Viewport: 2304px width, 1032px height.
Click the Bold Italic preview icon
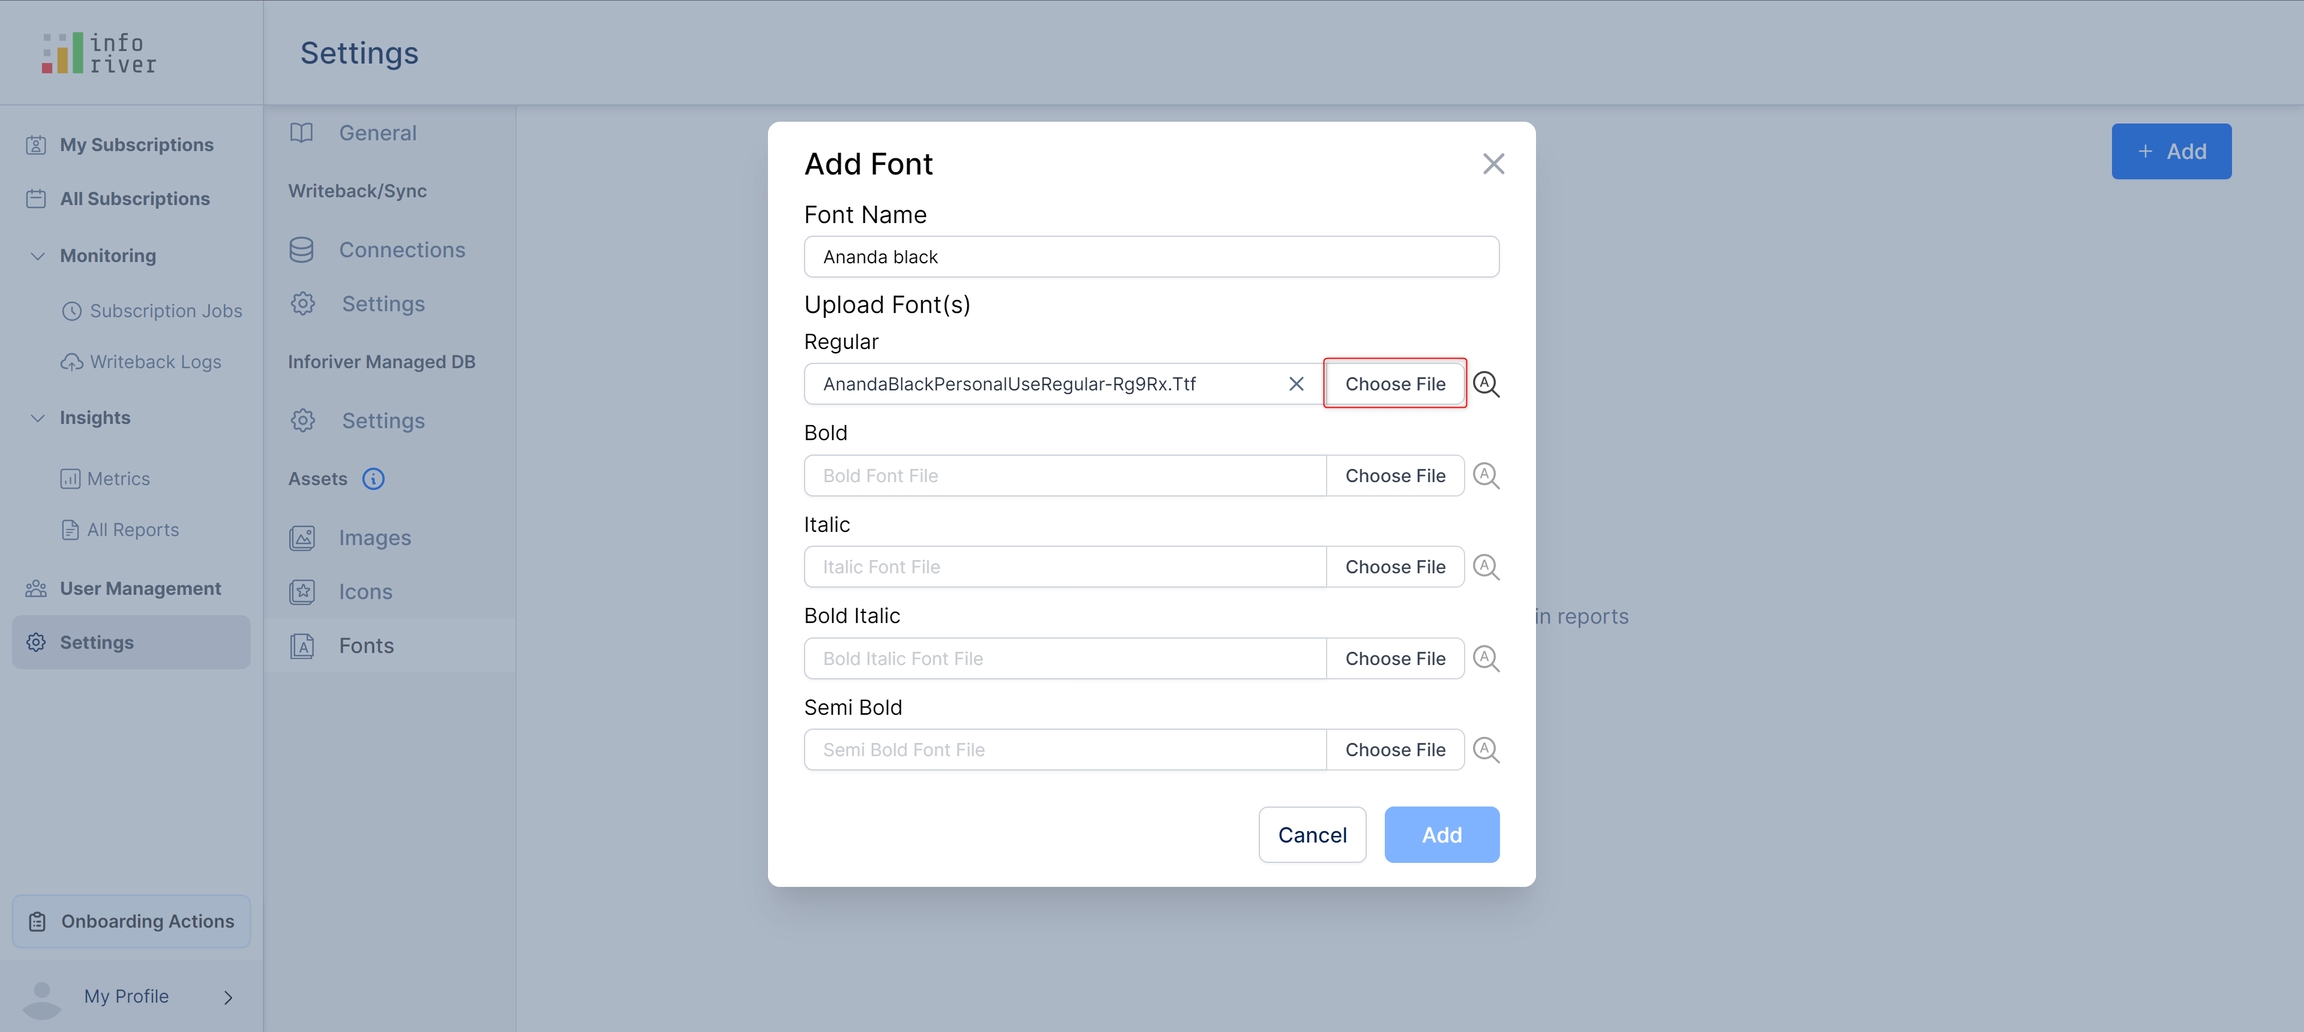[1486, 659]
